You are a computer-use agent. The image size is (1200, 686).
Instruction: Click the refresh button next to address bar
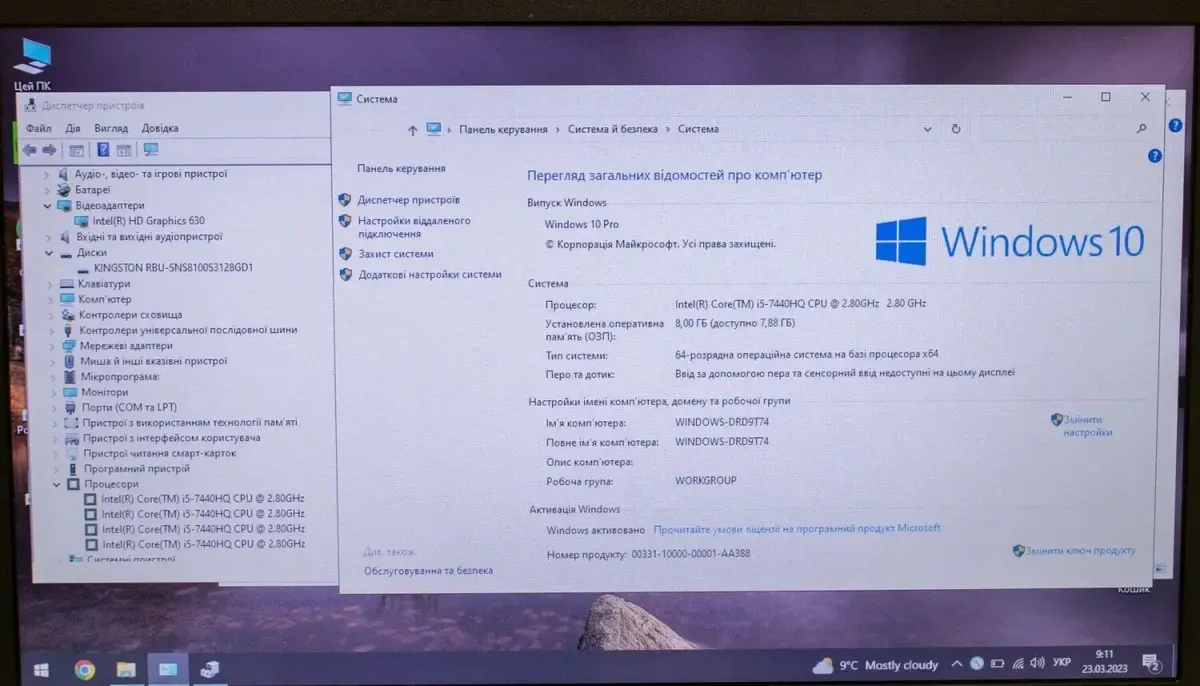pos(956,129)
